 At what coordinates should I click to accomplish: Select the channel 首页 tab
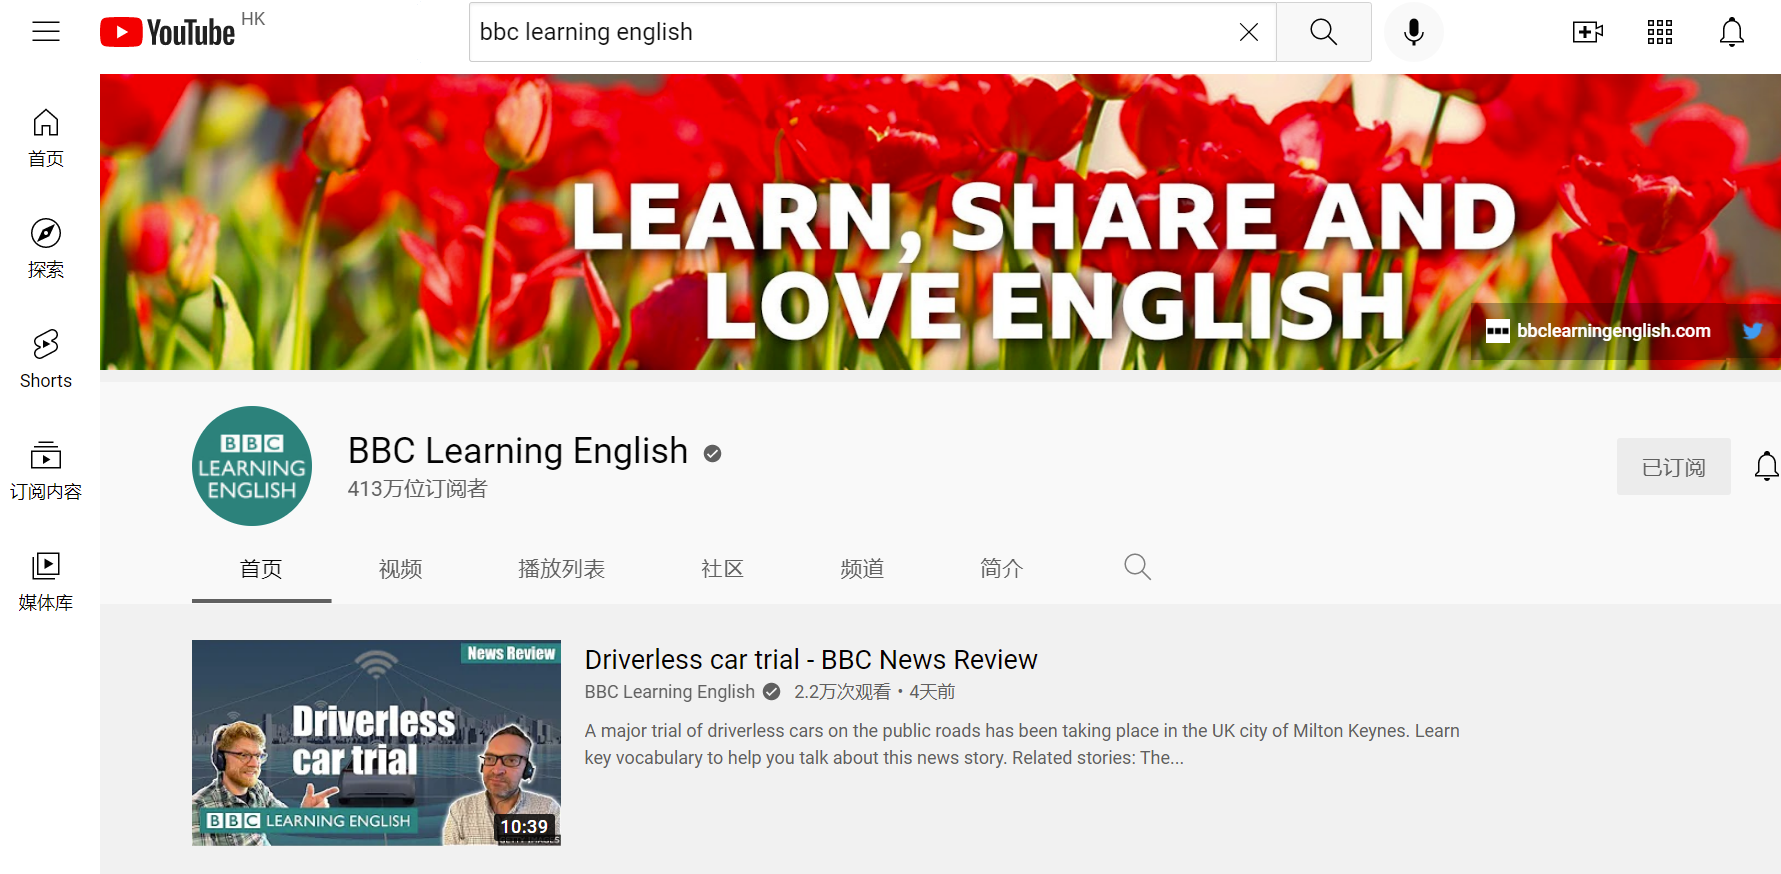tap(261, 569)
